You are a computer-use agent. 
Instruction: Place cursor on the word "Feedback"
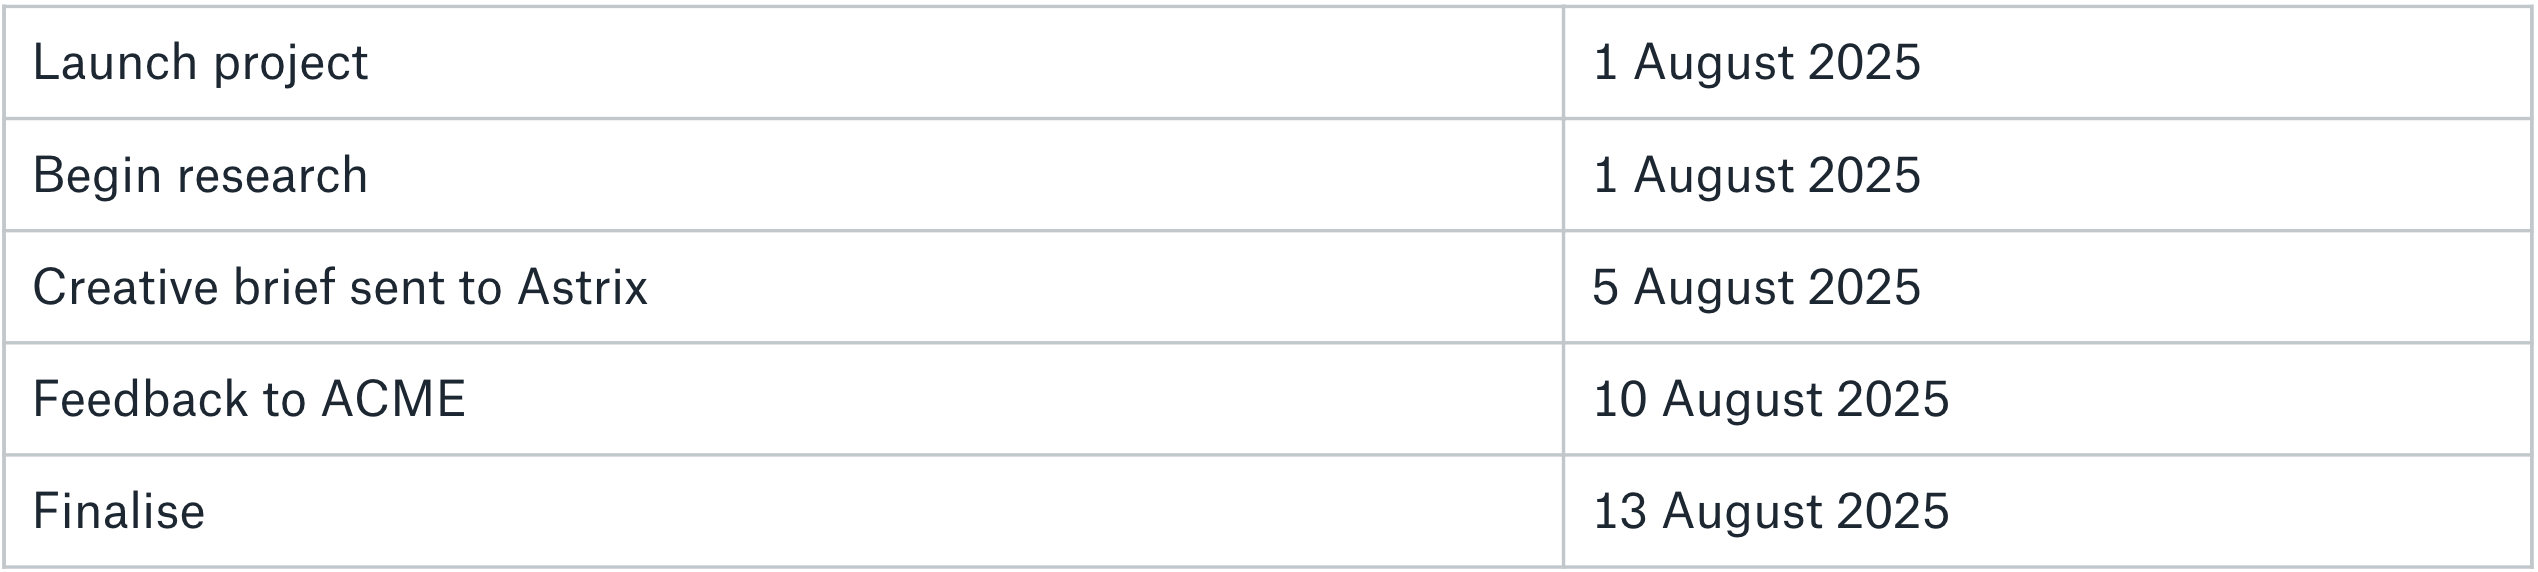(x=141, y=399)
